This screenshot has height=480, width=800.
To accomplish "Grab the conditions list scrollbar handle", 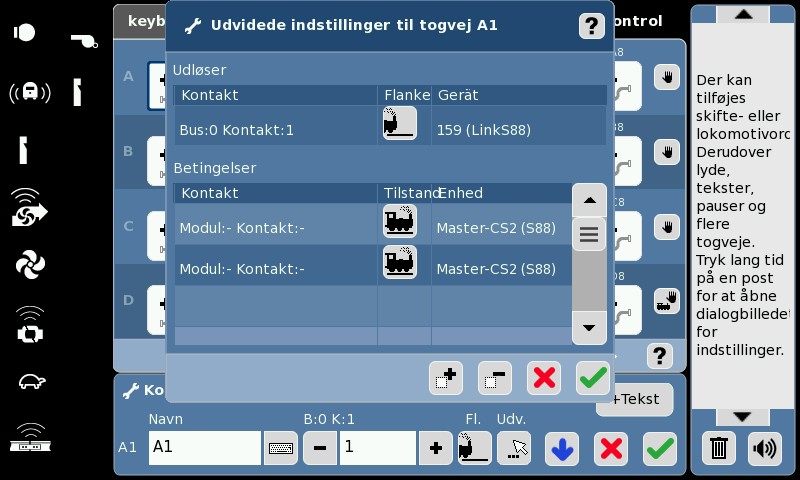I will coord(589,234).
